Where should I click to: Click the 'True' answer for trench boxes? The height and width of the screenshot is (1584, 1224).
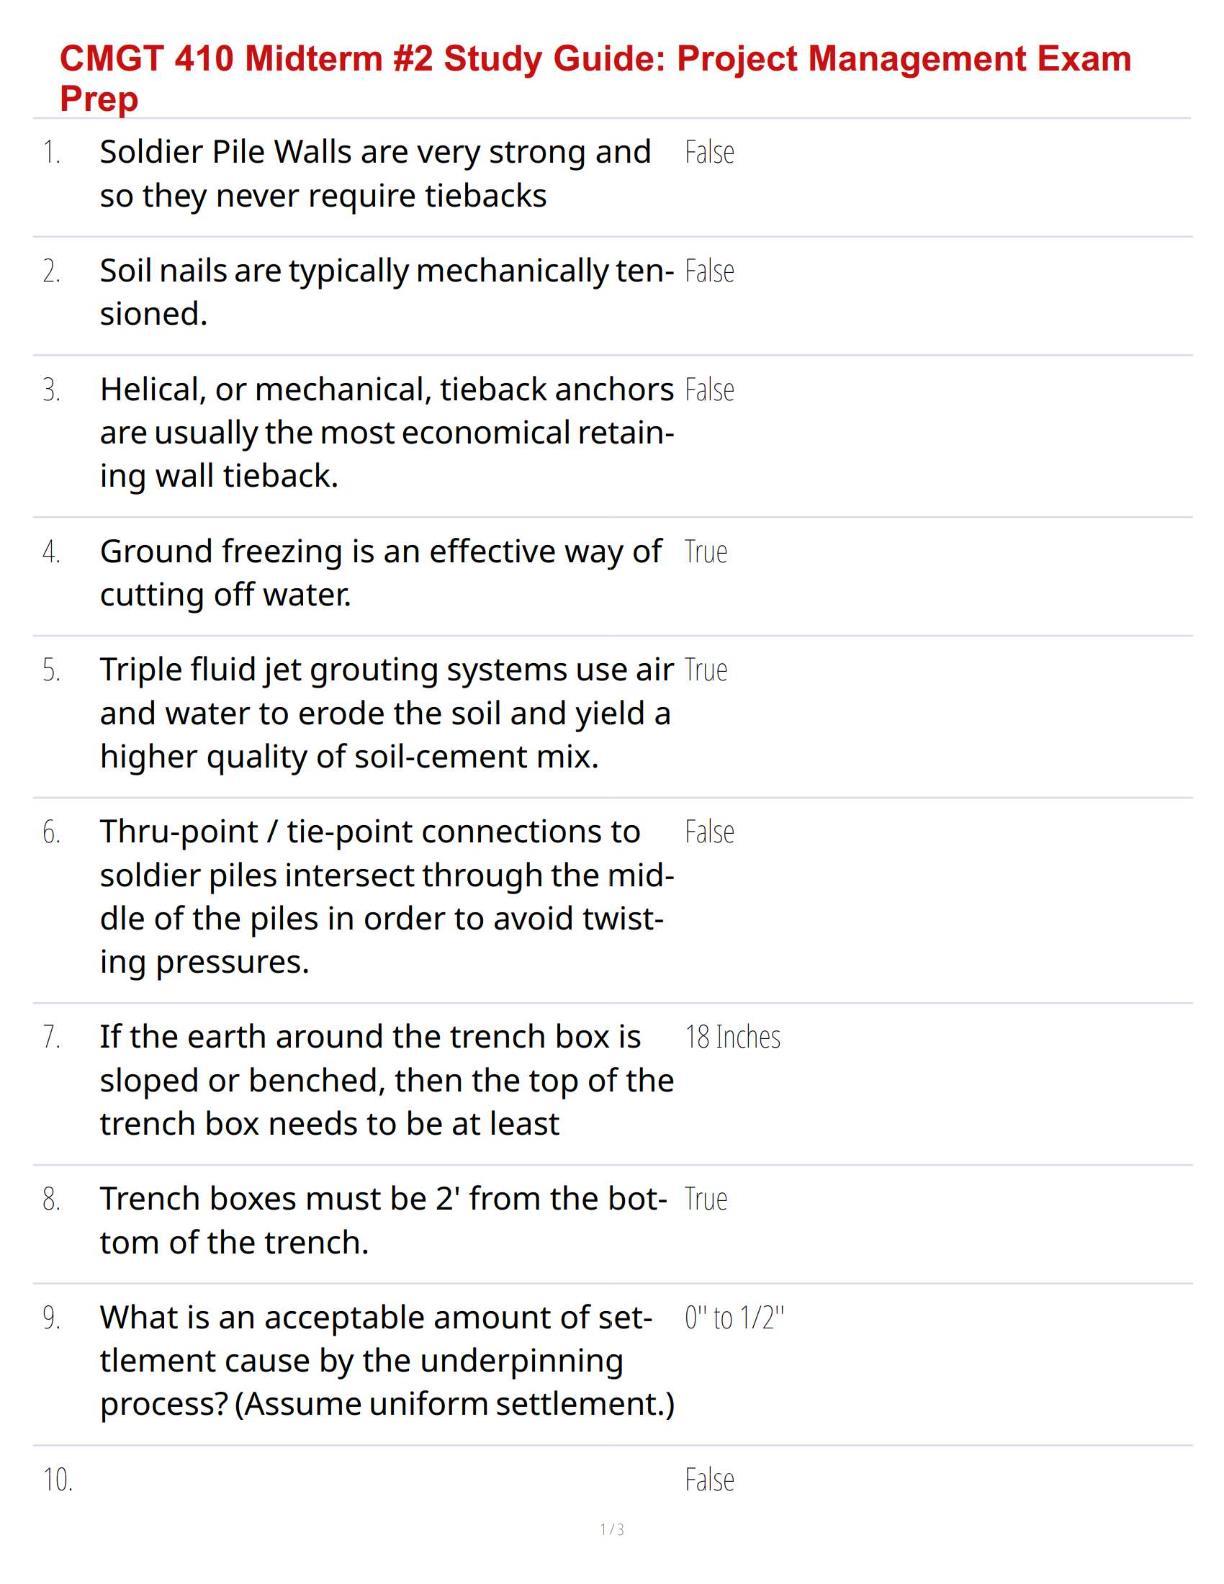(706, 1198)
